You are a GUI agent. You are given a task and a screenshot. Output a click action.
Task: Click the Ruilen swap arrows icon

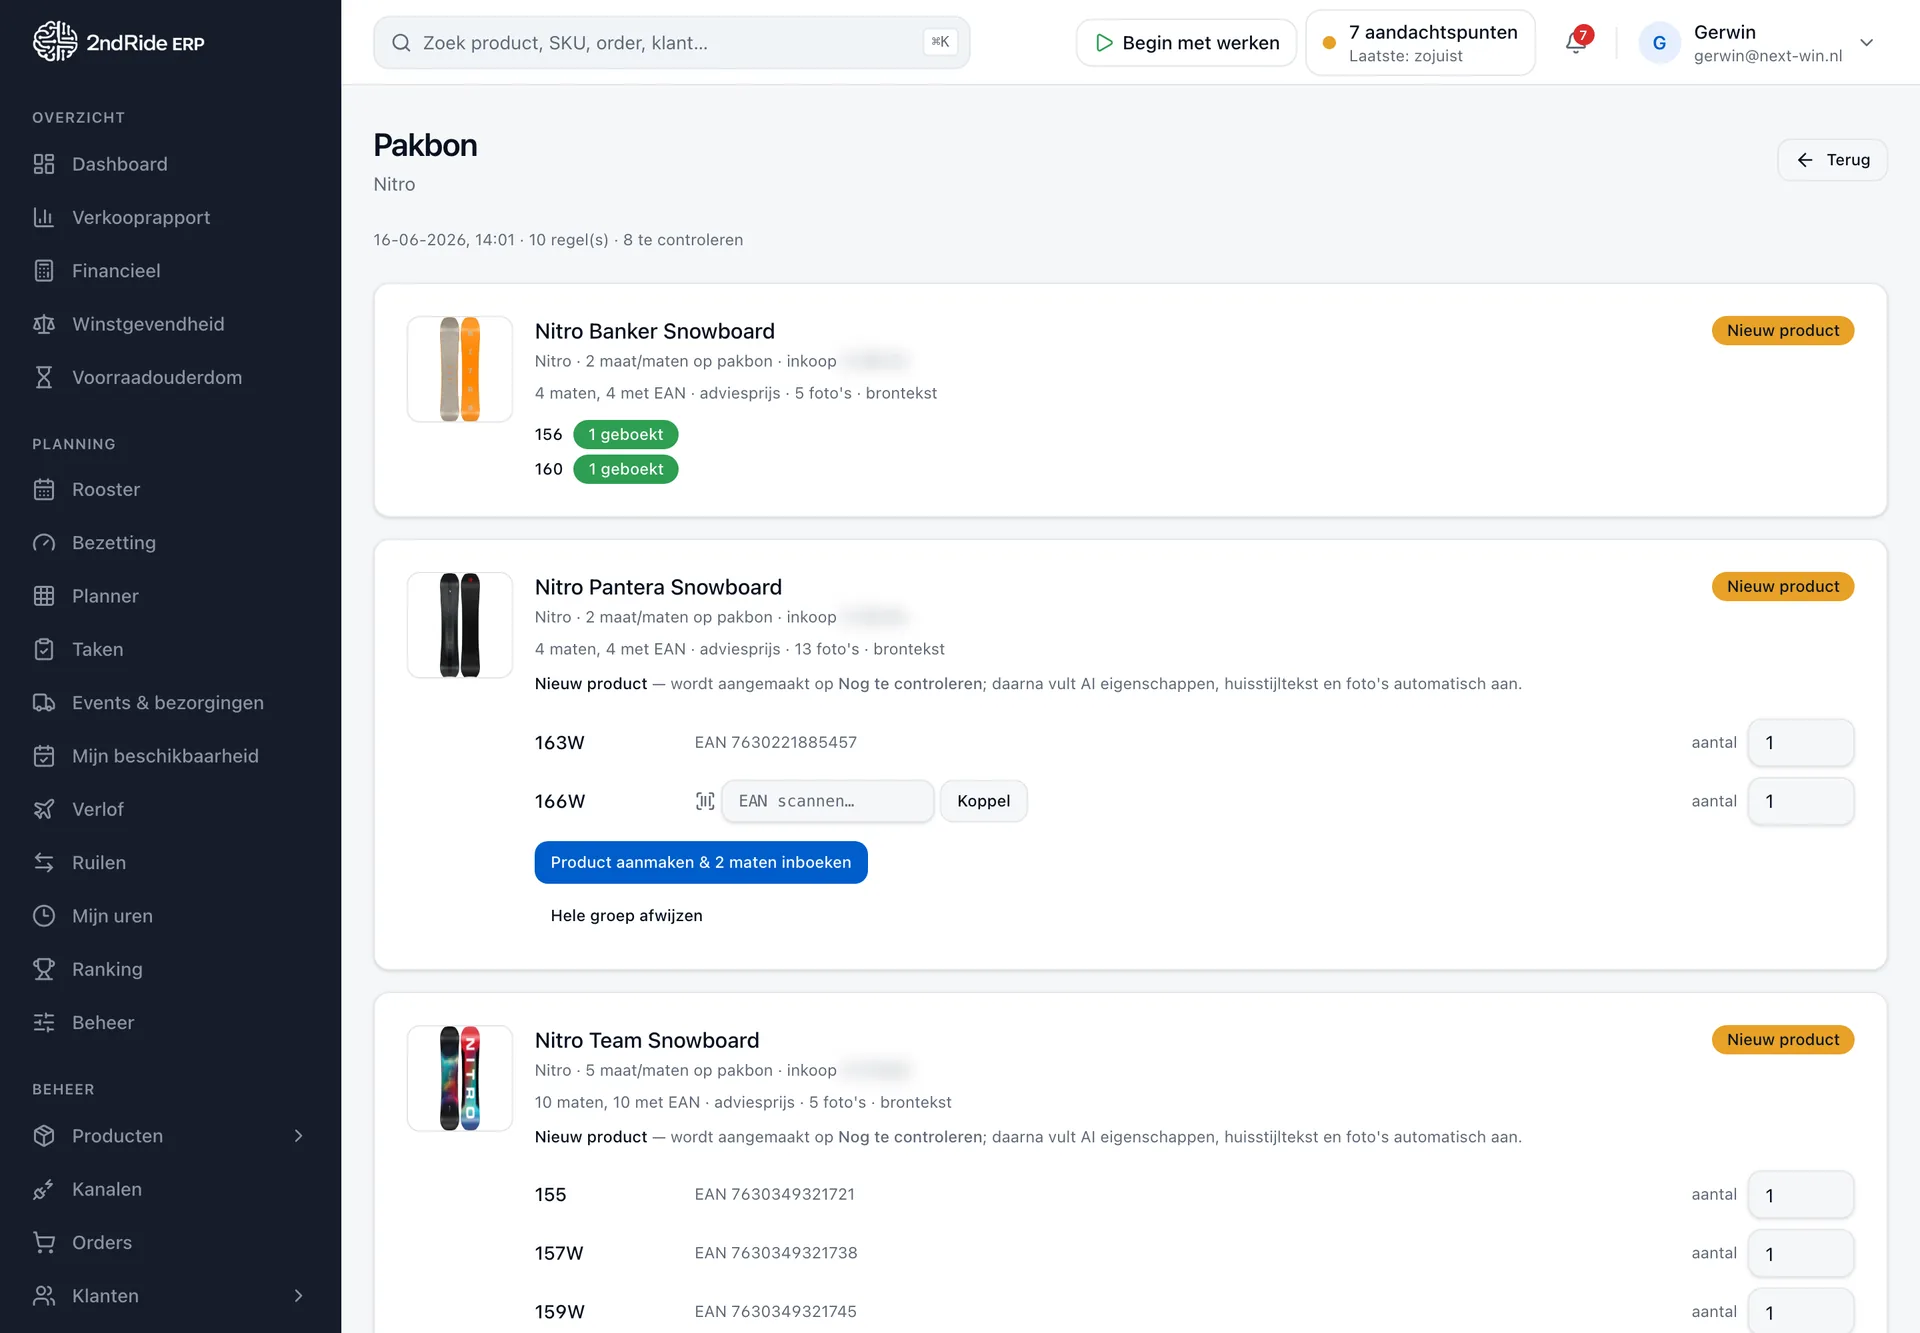point(44,862)
